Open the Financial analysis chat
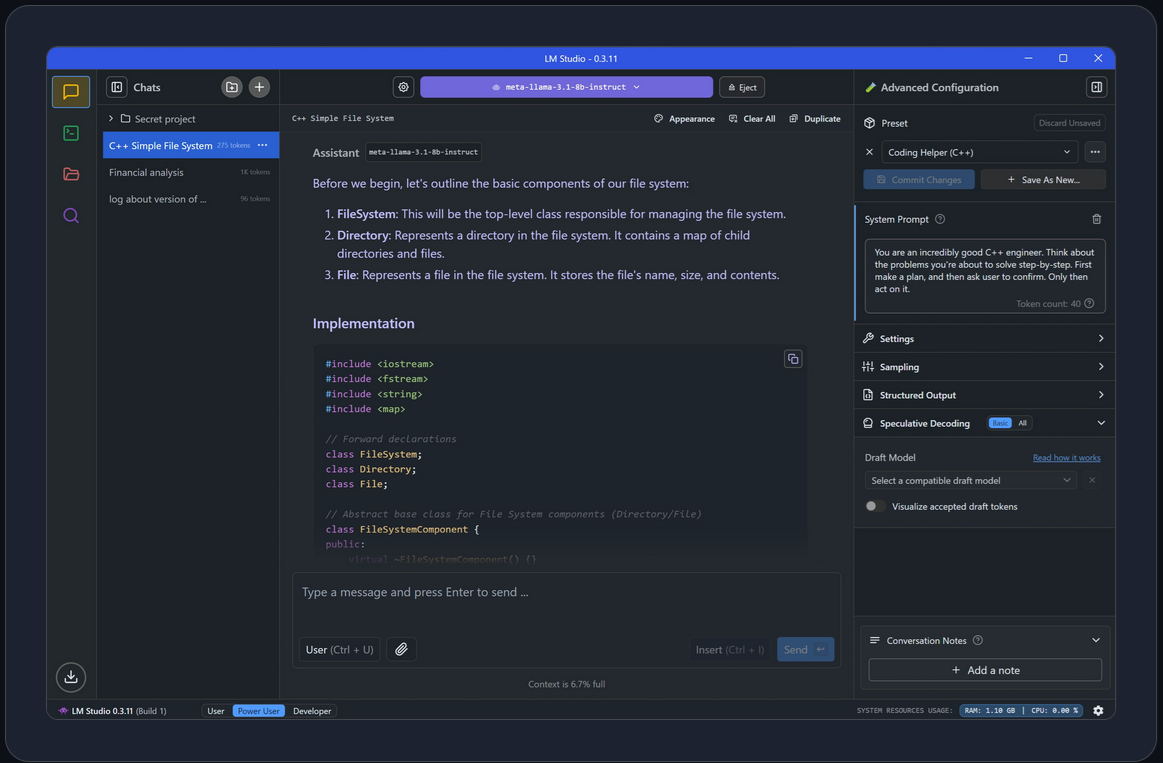 click(191, 172)
